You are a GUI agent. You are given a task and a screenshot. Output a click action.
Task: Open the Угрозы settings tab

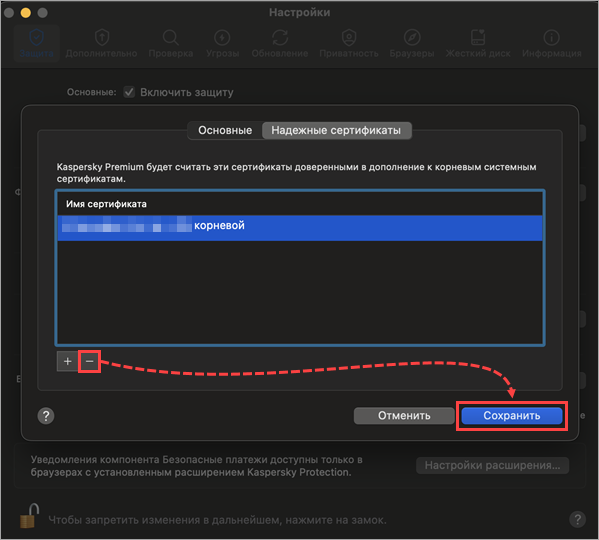[x=222, y=44]
